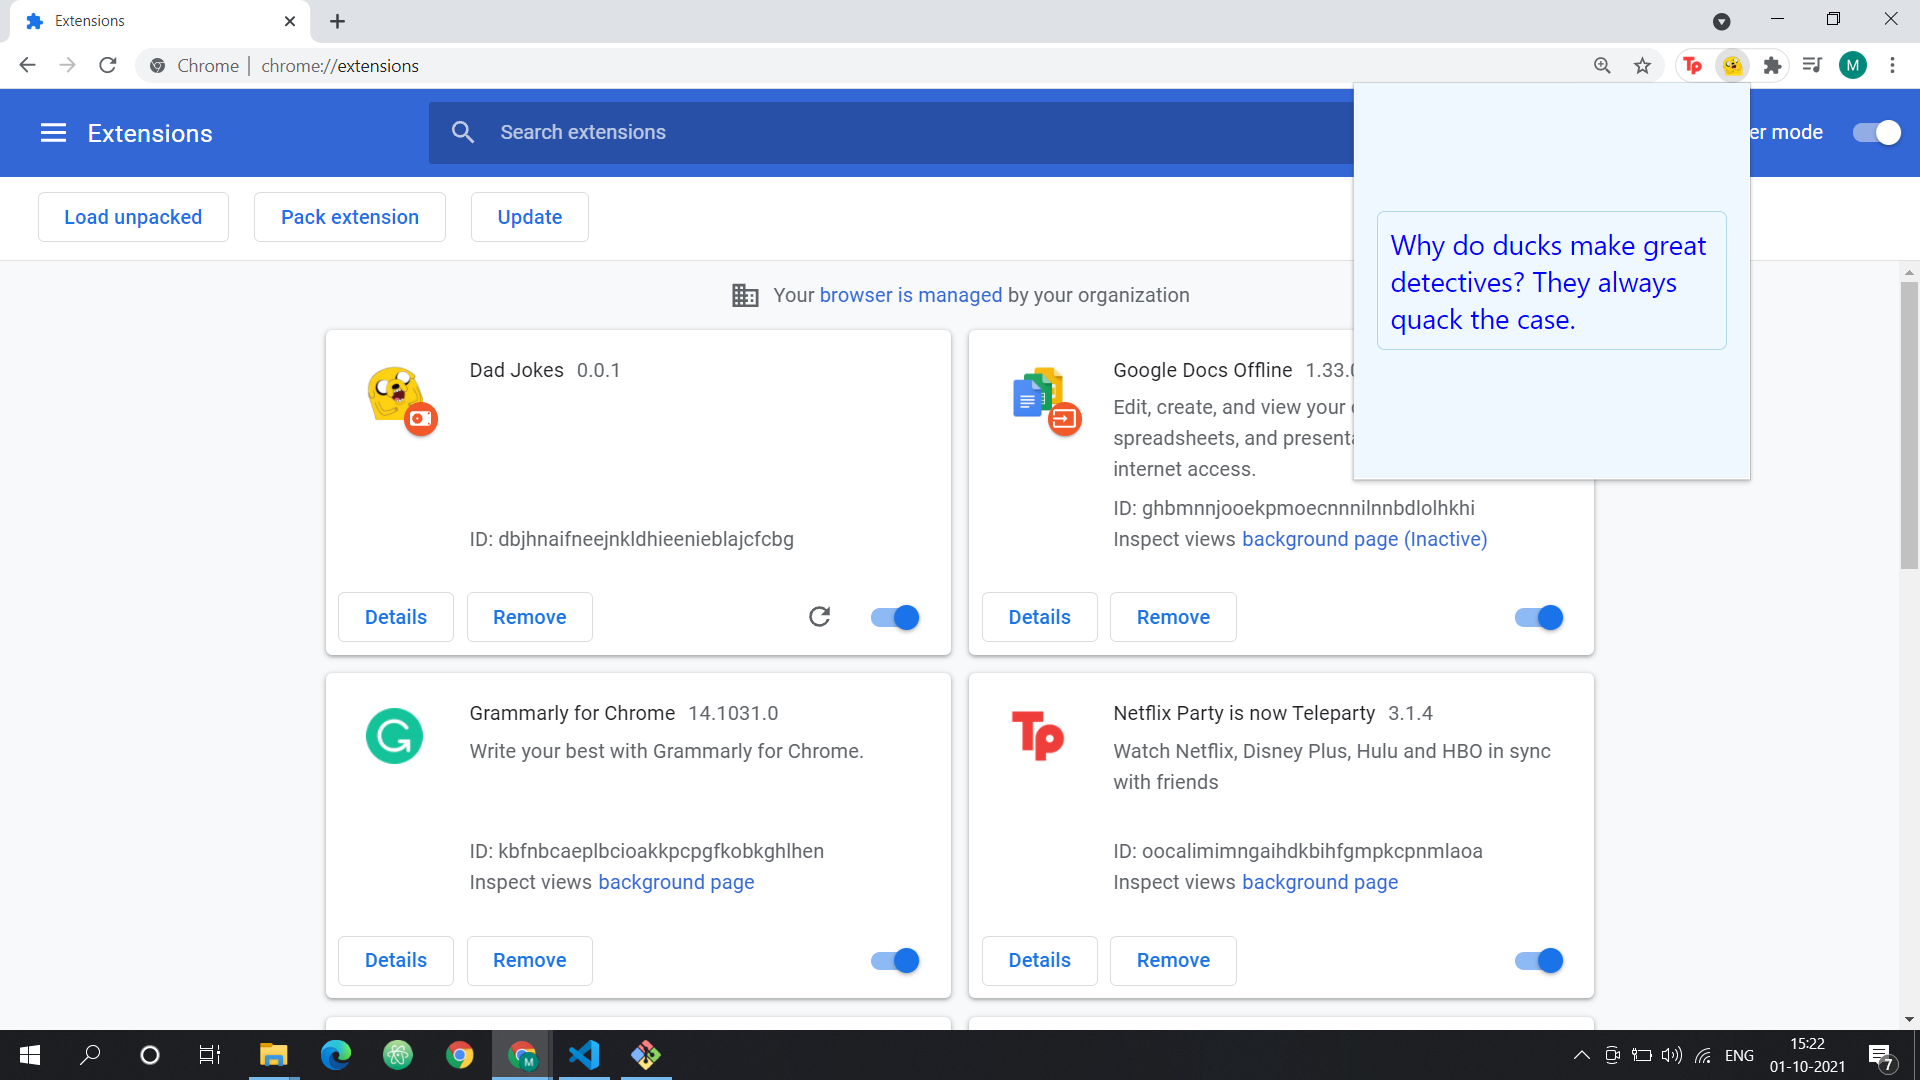Click the page zoom magnifier in the address bar
The image size is (1920, 1080).
(x=1602, y=65)
